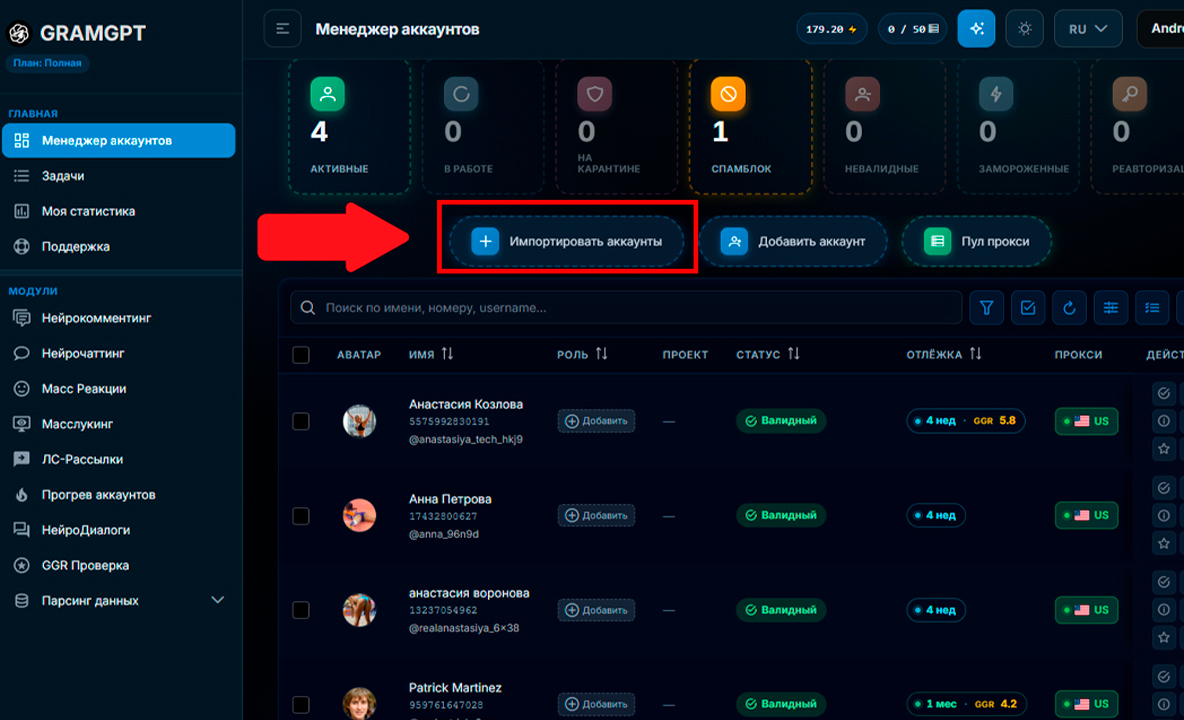The width and height of the screenshot is (1184, 720).
Task: Click the GGR Проверка star icon
Action: coord(22,565)
